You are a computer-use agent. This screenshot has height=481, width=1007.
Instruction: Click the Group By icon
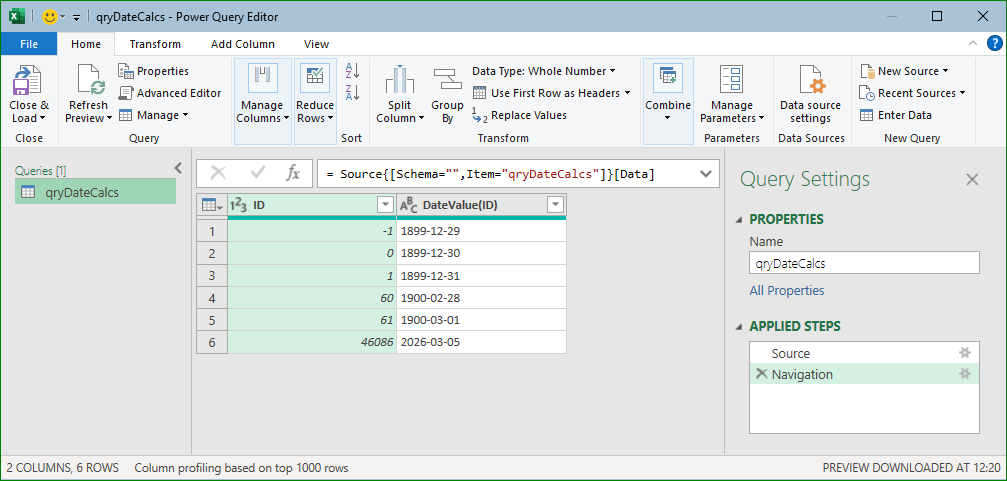(x=447, y=80)
